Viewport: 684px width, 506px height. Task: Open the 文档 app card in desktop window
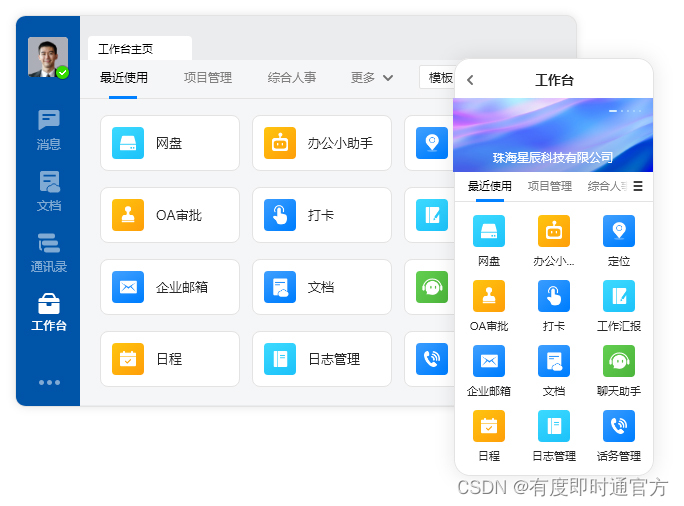tap(321, 287)
